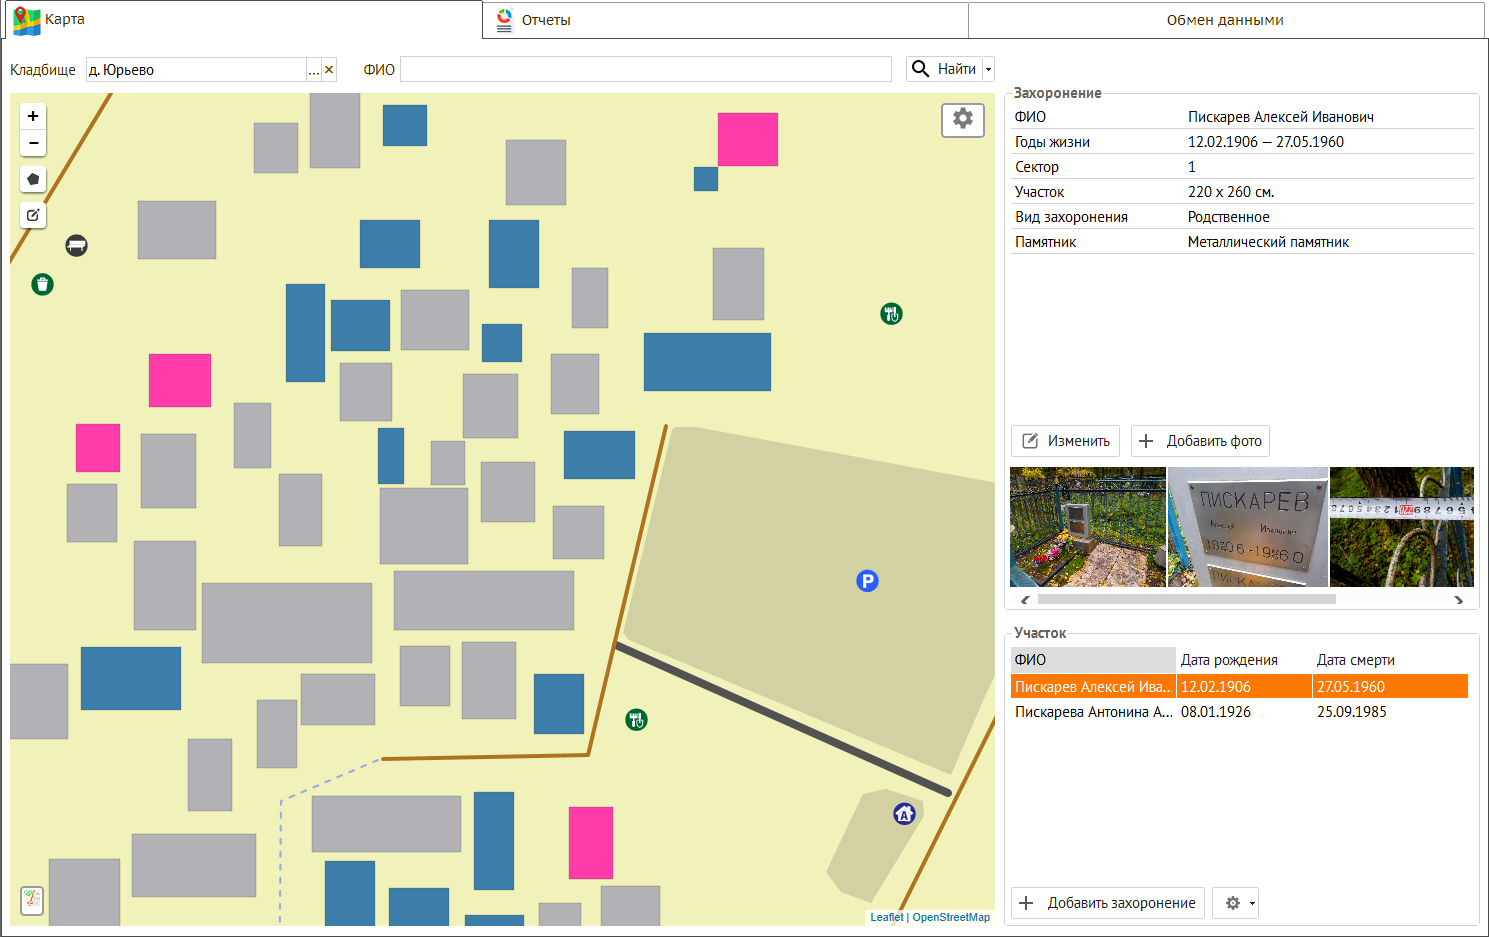The height and width of the screenshot is (937, 1489).
Task: Select the blue parking marker
Action: pos(867,580)
